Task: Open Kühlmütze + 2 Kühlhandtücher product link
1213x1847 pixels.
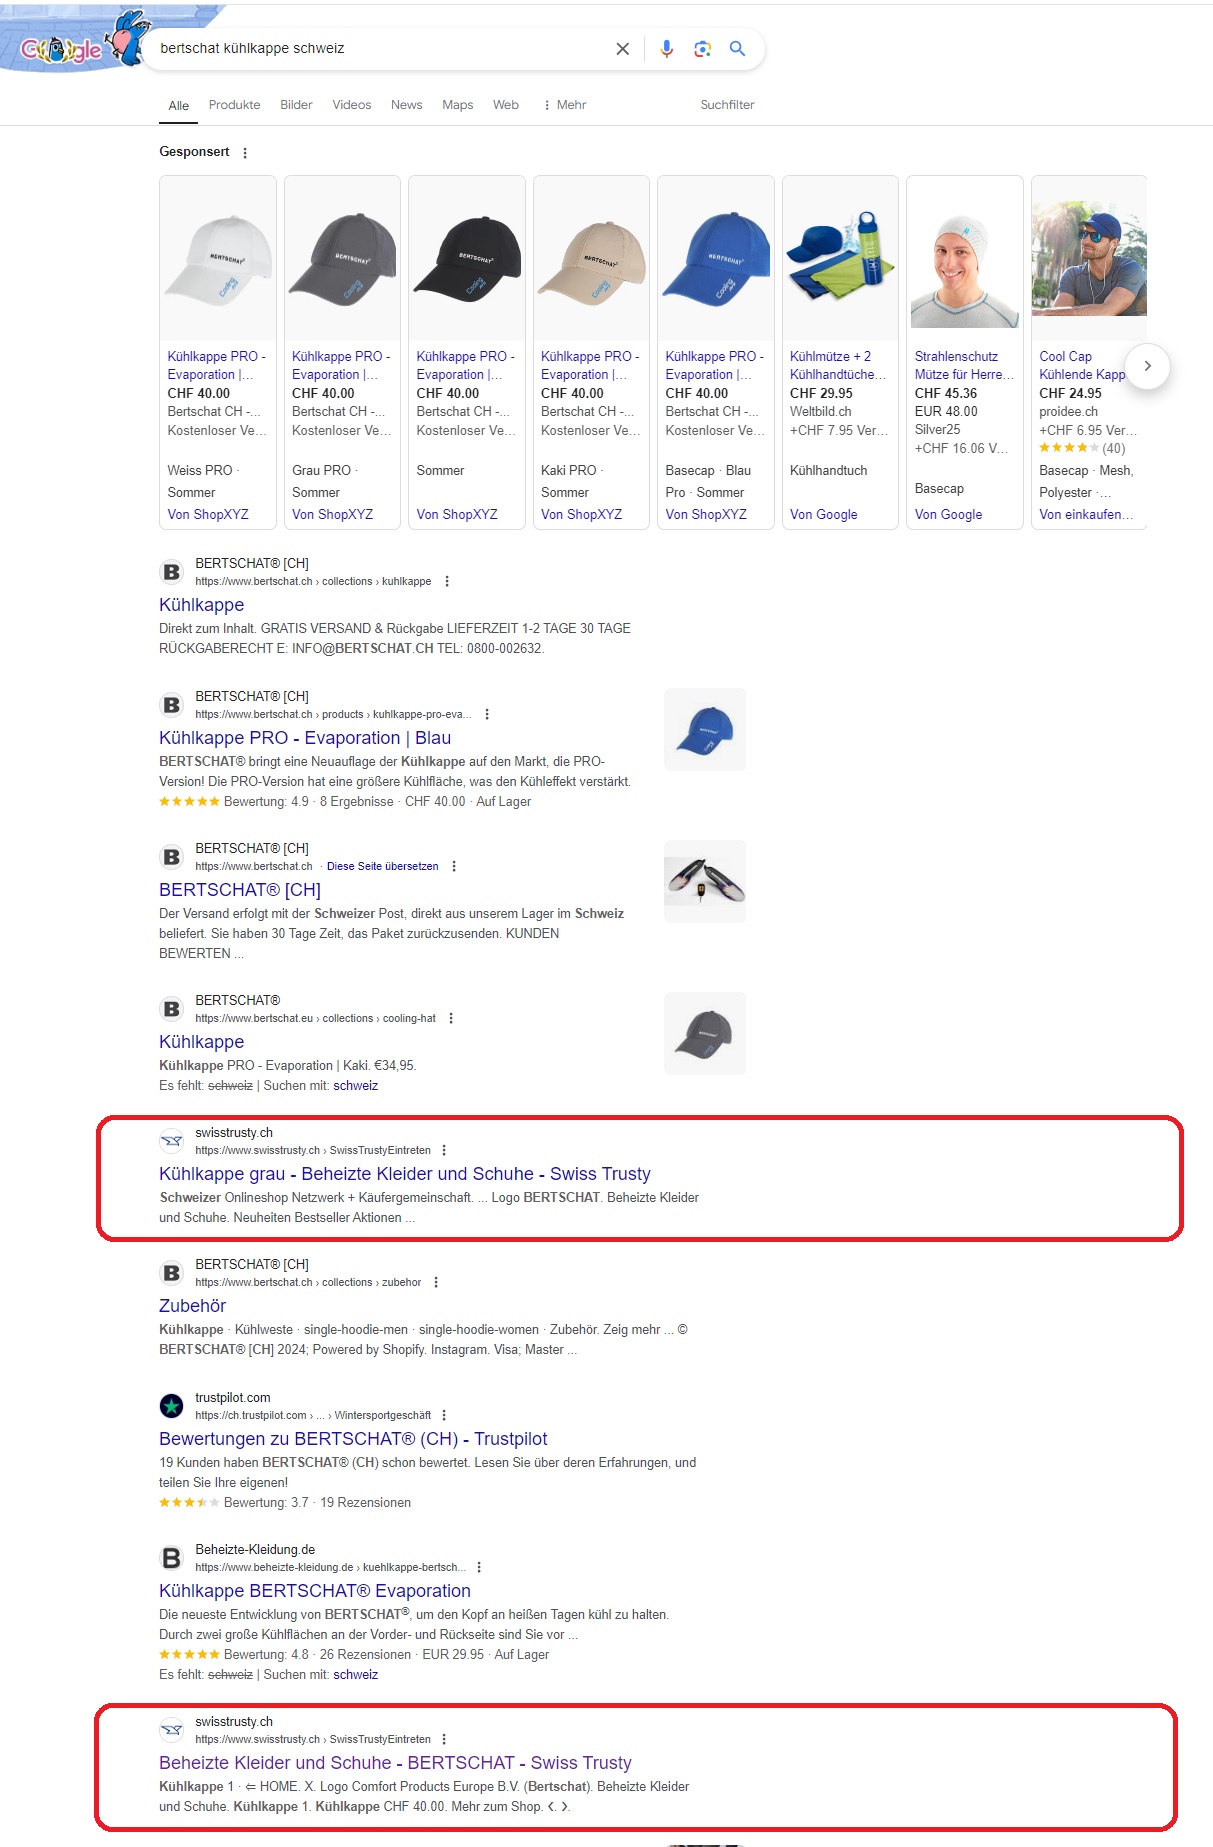Action: (x=838, y=366)
